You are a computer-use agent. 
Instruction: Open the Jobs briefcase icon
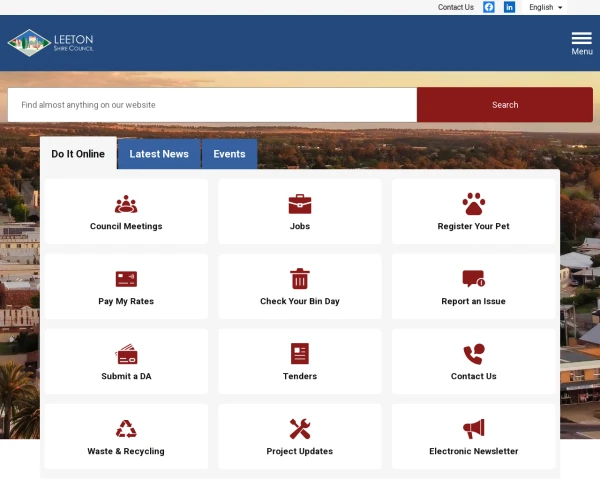(x=300, y=204)
